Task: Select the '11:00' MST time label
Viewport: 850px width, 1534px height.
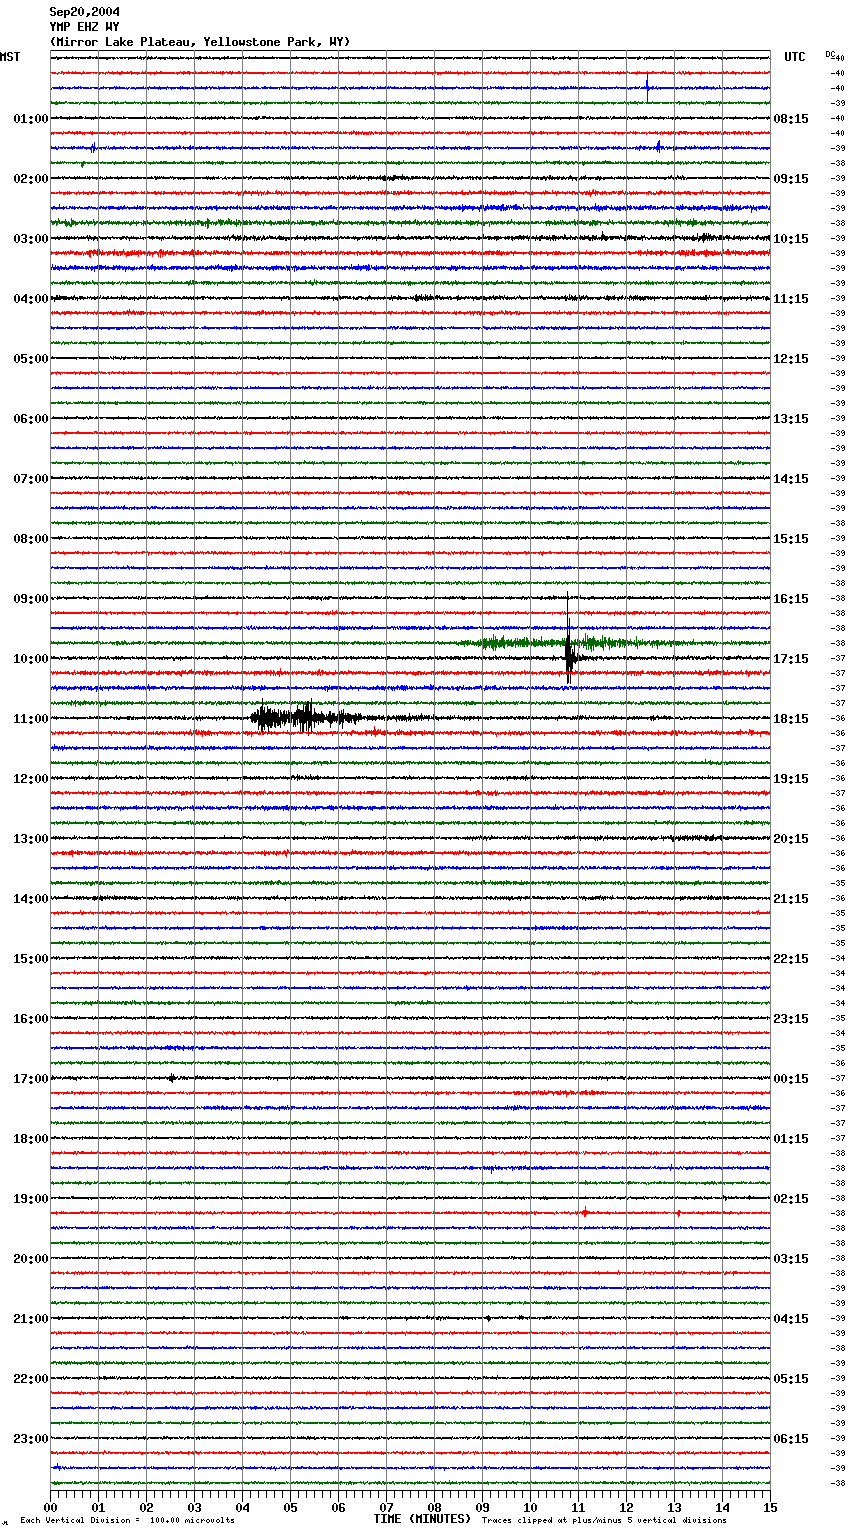Action: pos(31,719)
